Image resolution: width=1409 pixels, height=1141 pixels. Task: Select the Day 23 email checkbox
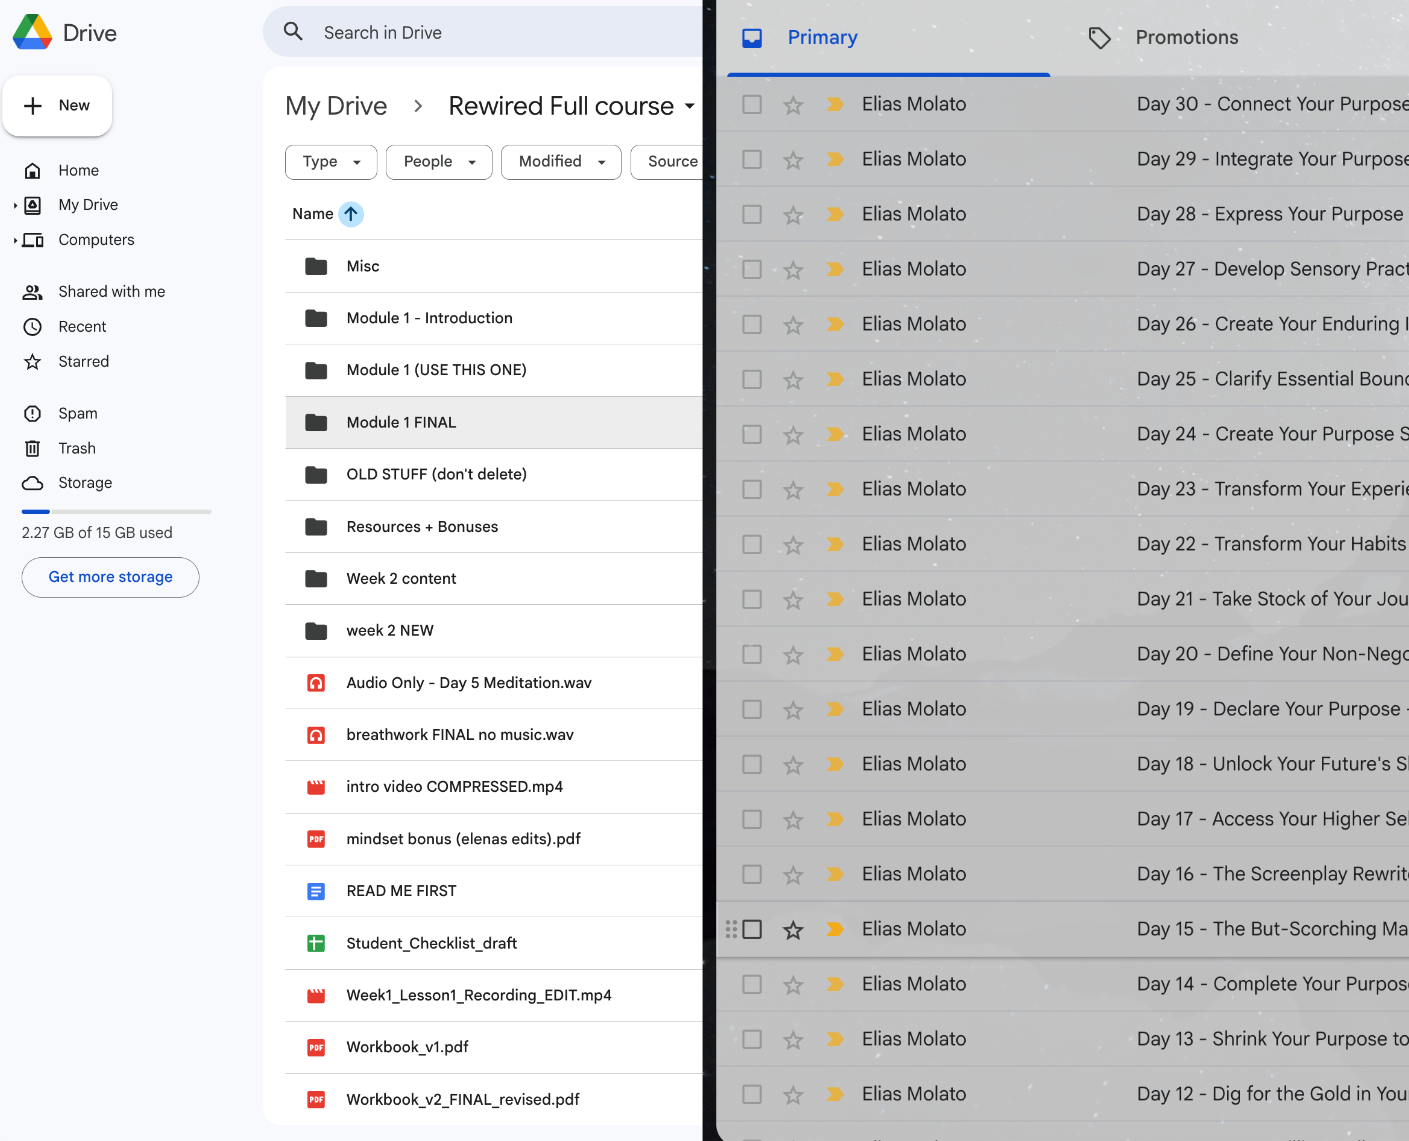tap(752, 489)
